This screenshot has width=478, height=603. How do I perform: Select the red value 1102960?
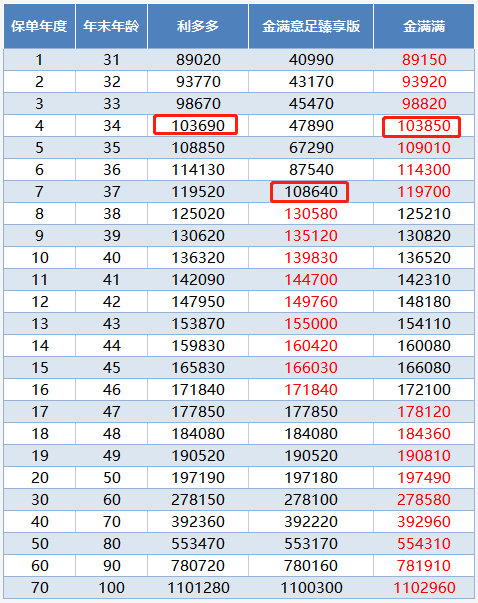(424, 588)
